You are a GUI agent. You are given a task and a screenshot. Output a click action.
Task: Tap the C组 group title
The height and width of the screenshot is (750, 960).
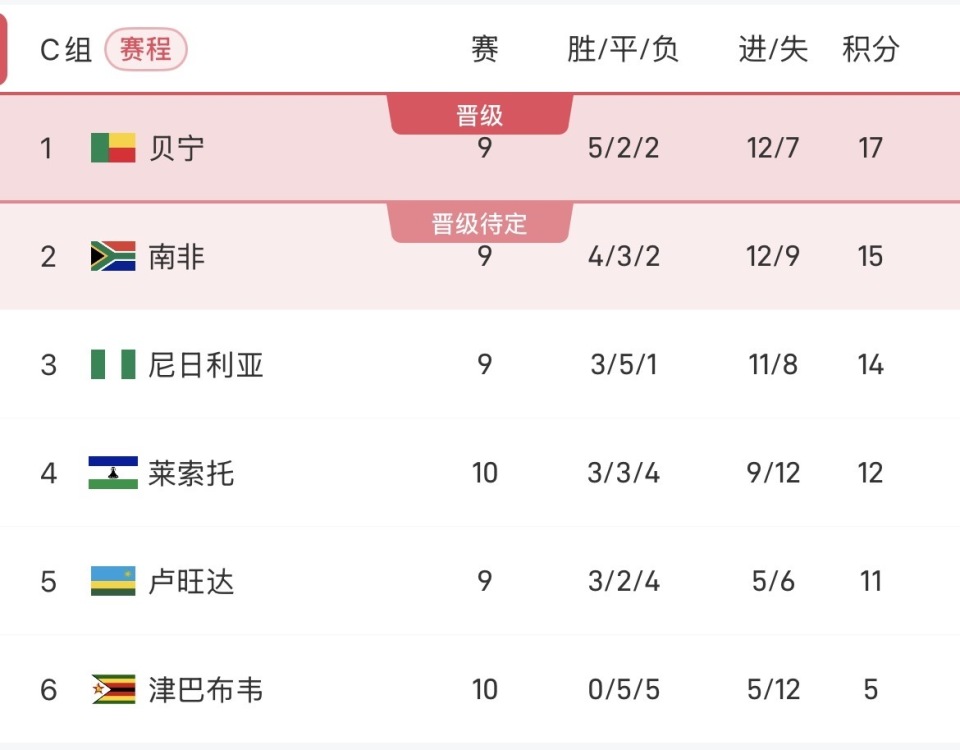click(x=66, y=49)
